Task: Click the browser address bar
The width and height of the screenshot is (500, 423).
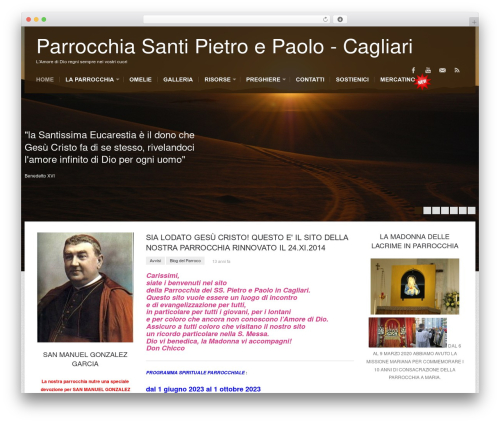Action: 237,19
